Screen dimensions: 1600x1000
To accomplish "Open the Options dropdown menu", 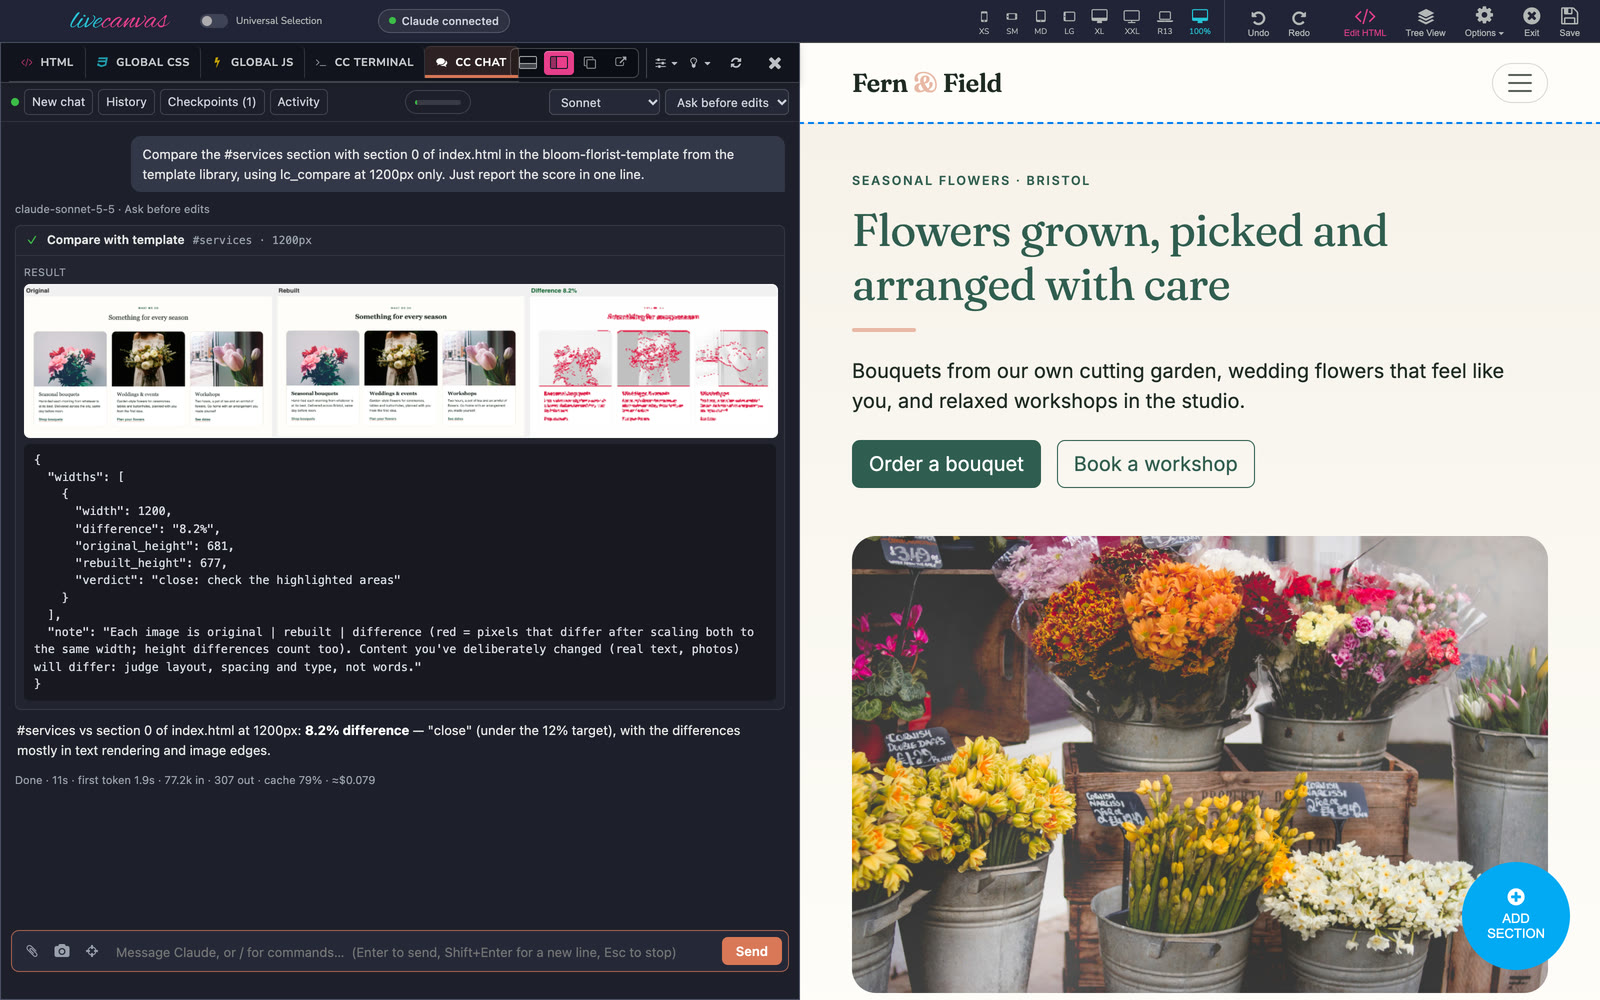I will [x=1484, y=22].
